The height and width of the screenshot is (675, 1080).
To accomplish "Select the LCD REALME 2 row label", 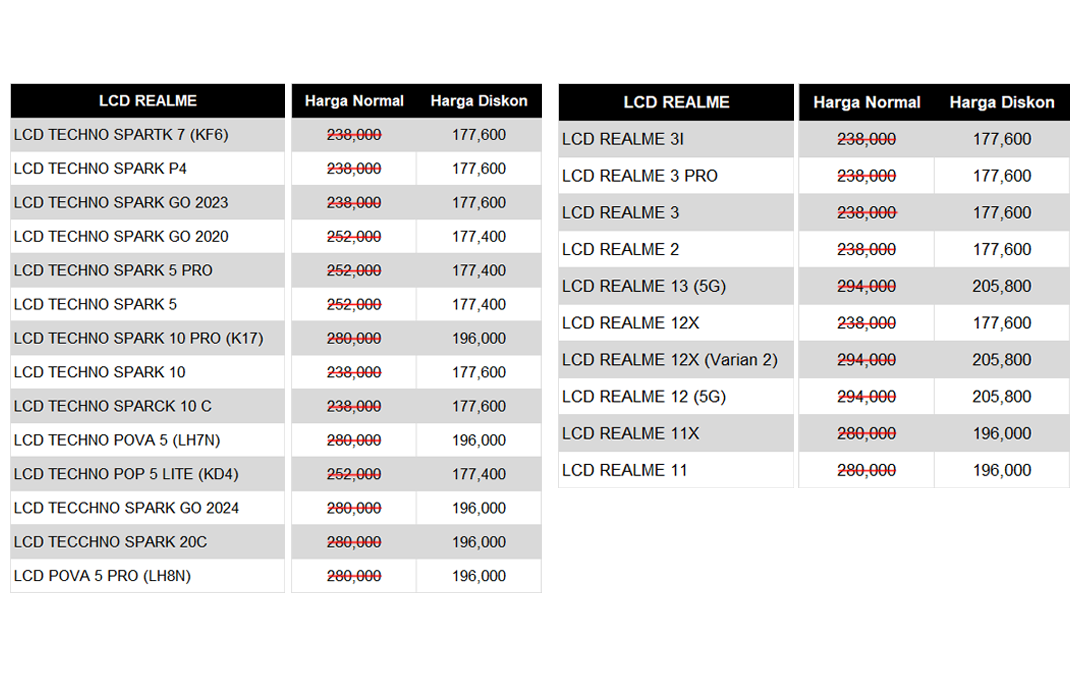I will (620, 250).
